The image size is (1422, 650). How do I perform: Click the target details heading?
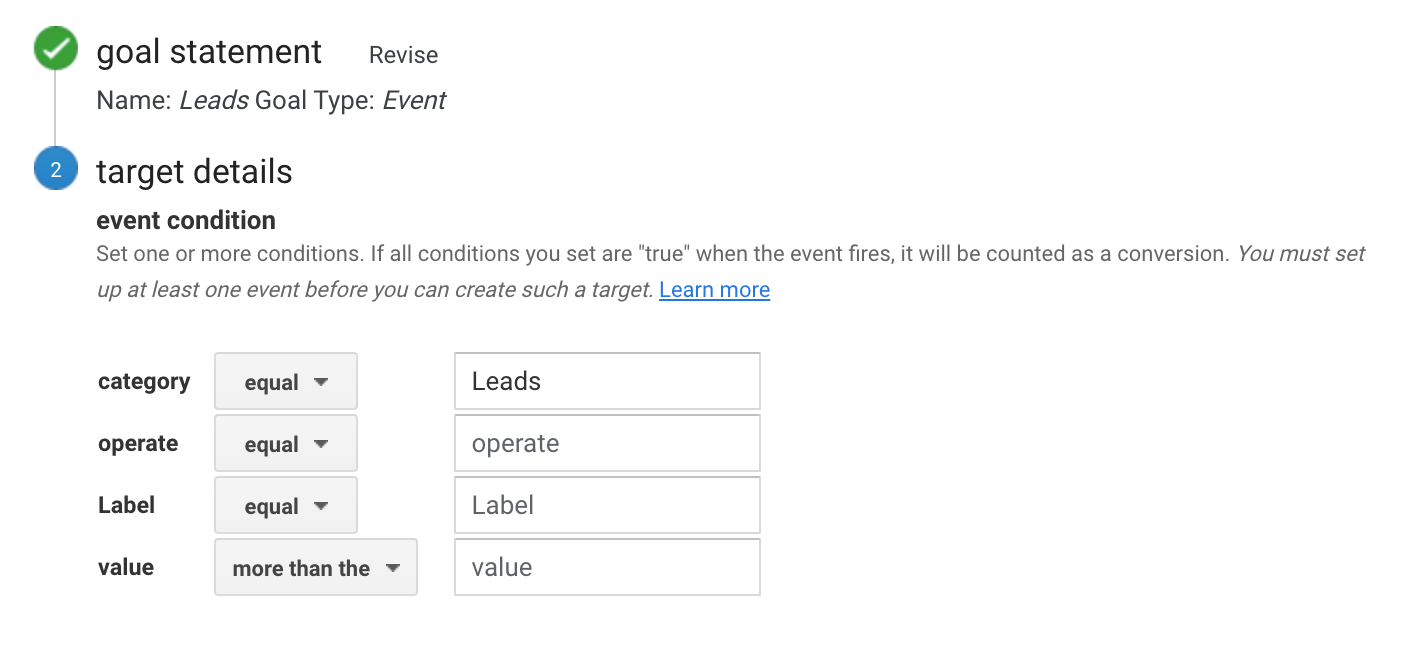194,172
